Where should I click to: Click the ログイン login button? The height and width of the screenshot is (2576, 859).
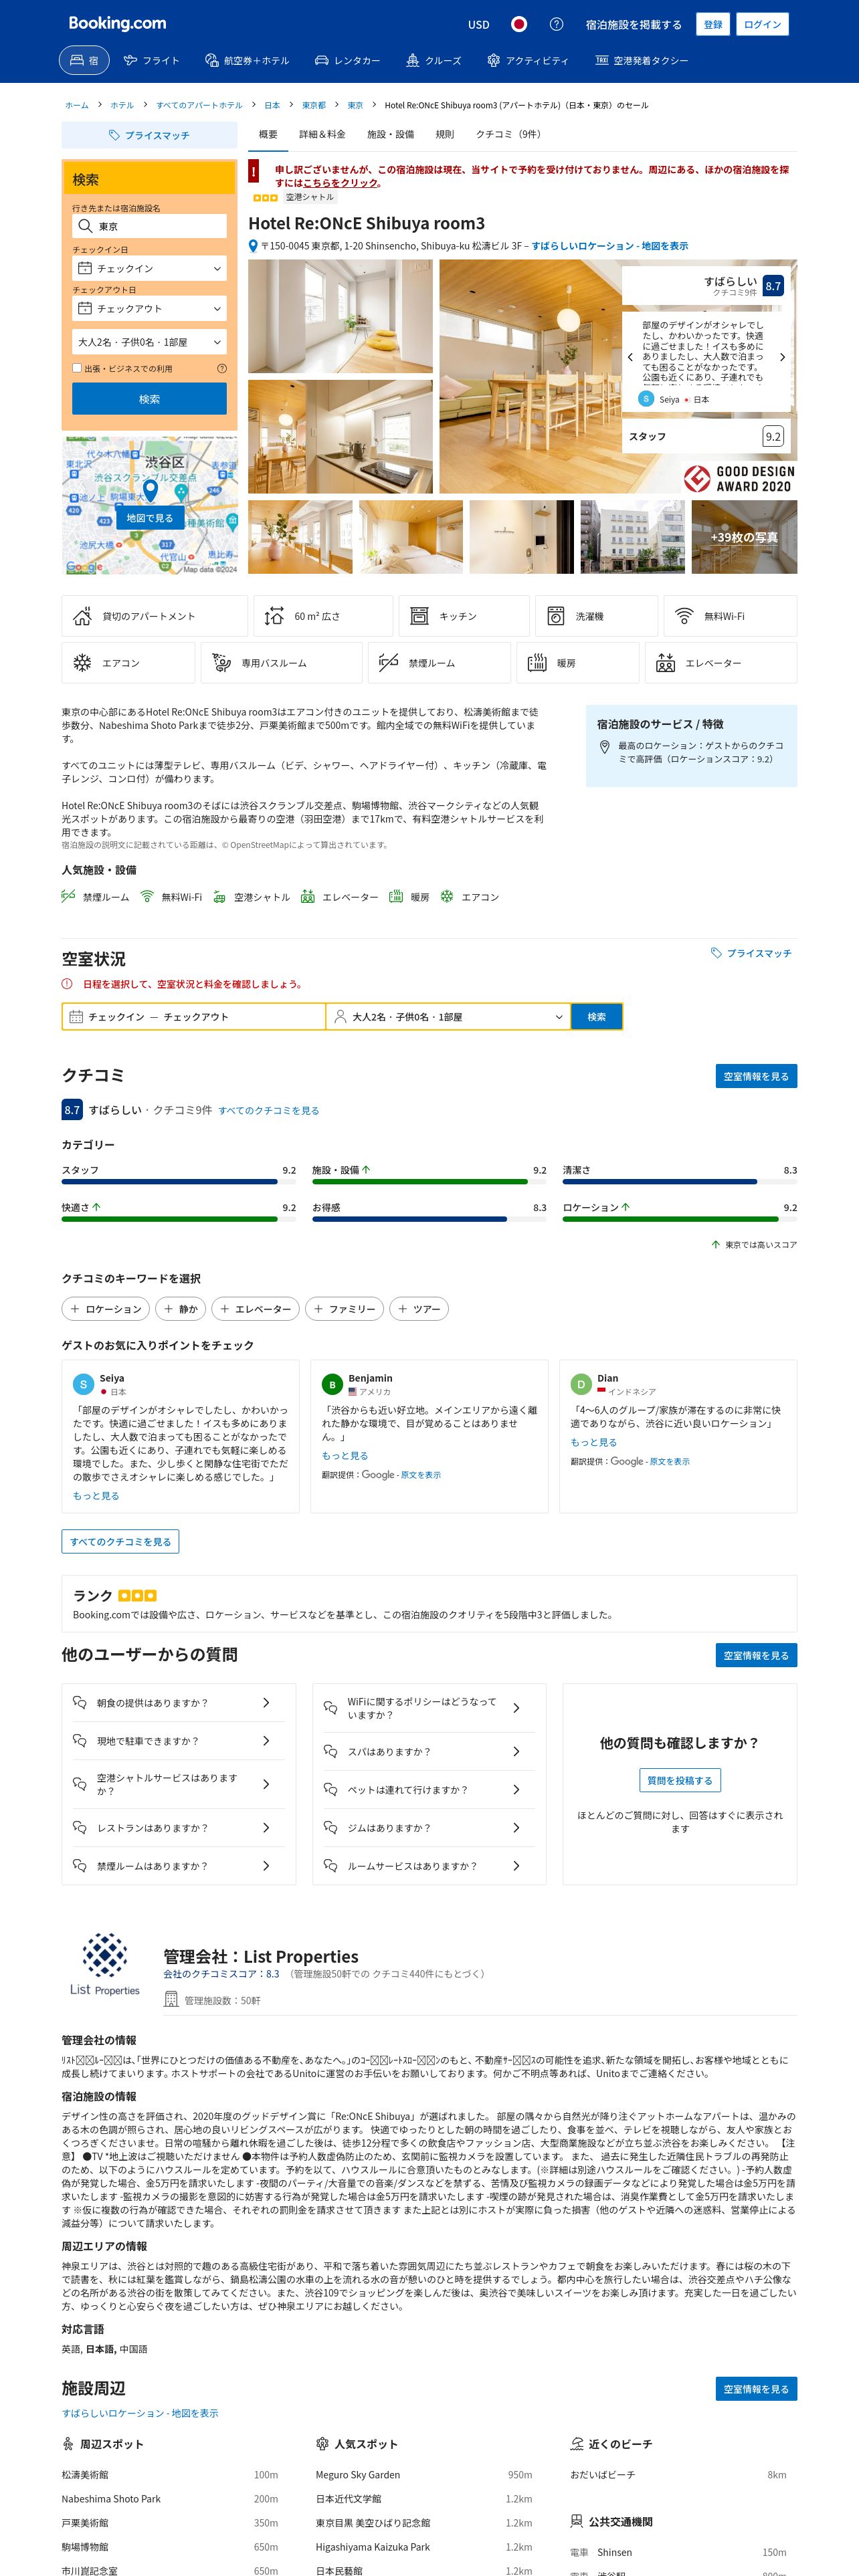coord(762,24)
